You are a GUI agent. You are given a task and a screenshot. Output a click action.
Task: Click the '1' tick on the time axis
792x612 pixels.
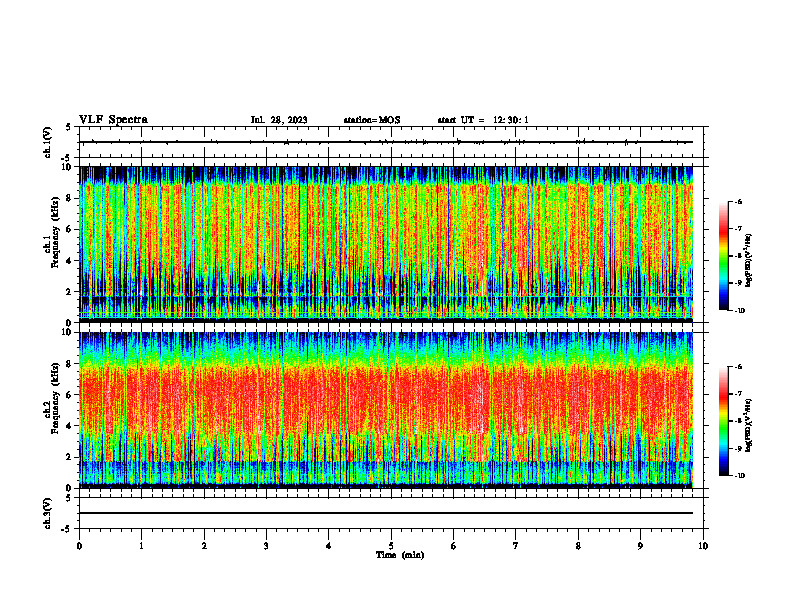141,546
